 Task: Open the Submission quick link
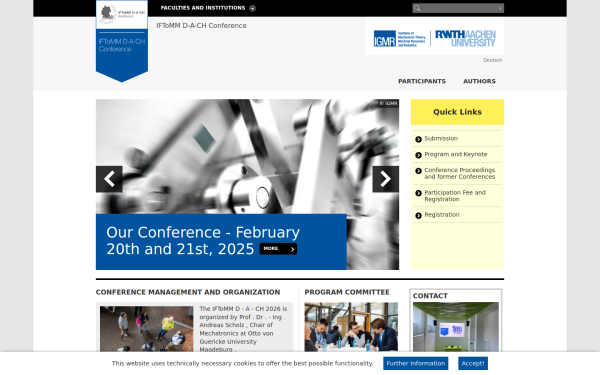(441, 139)
